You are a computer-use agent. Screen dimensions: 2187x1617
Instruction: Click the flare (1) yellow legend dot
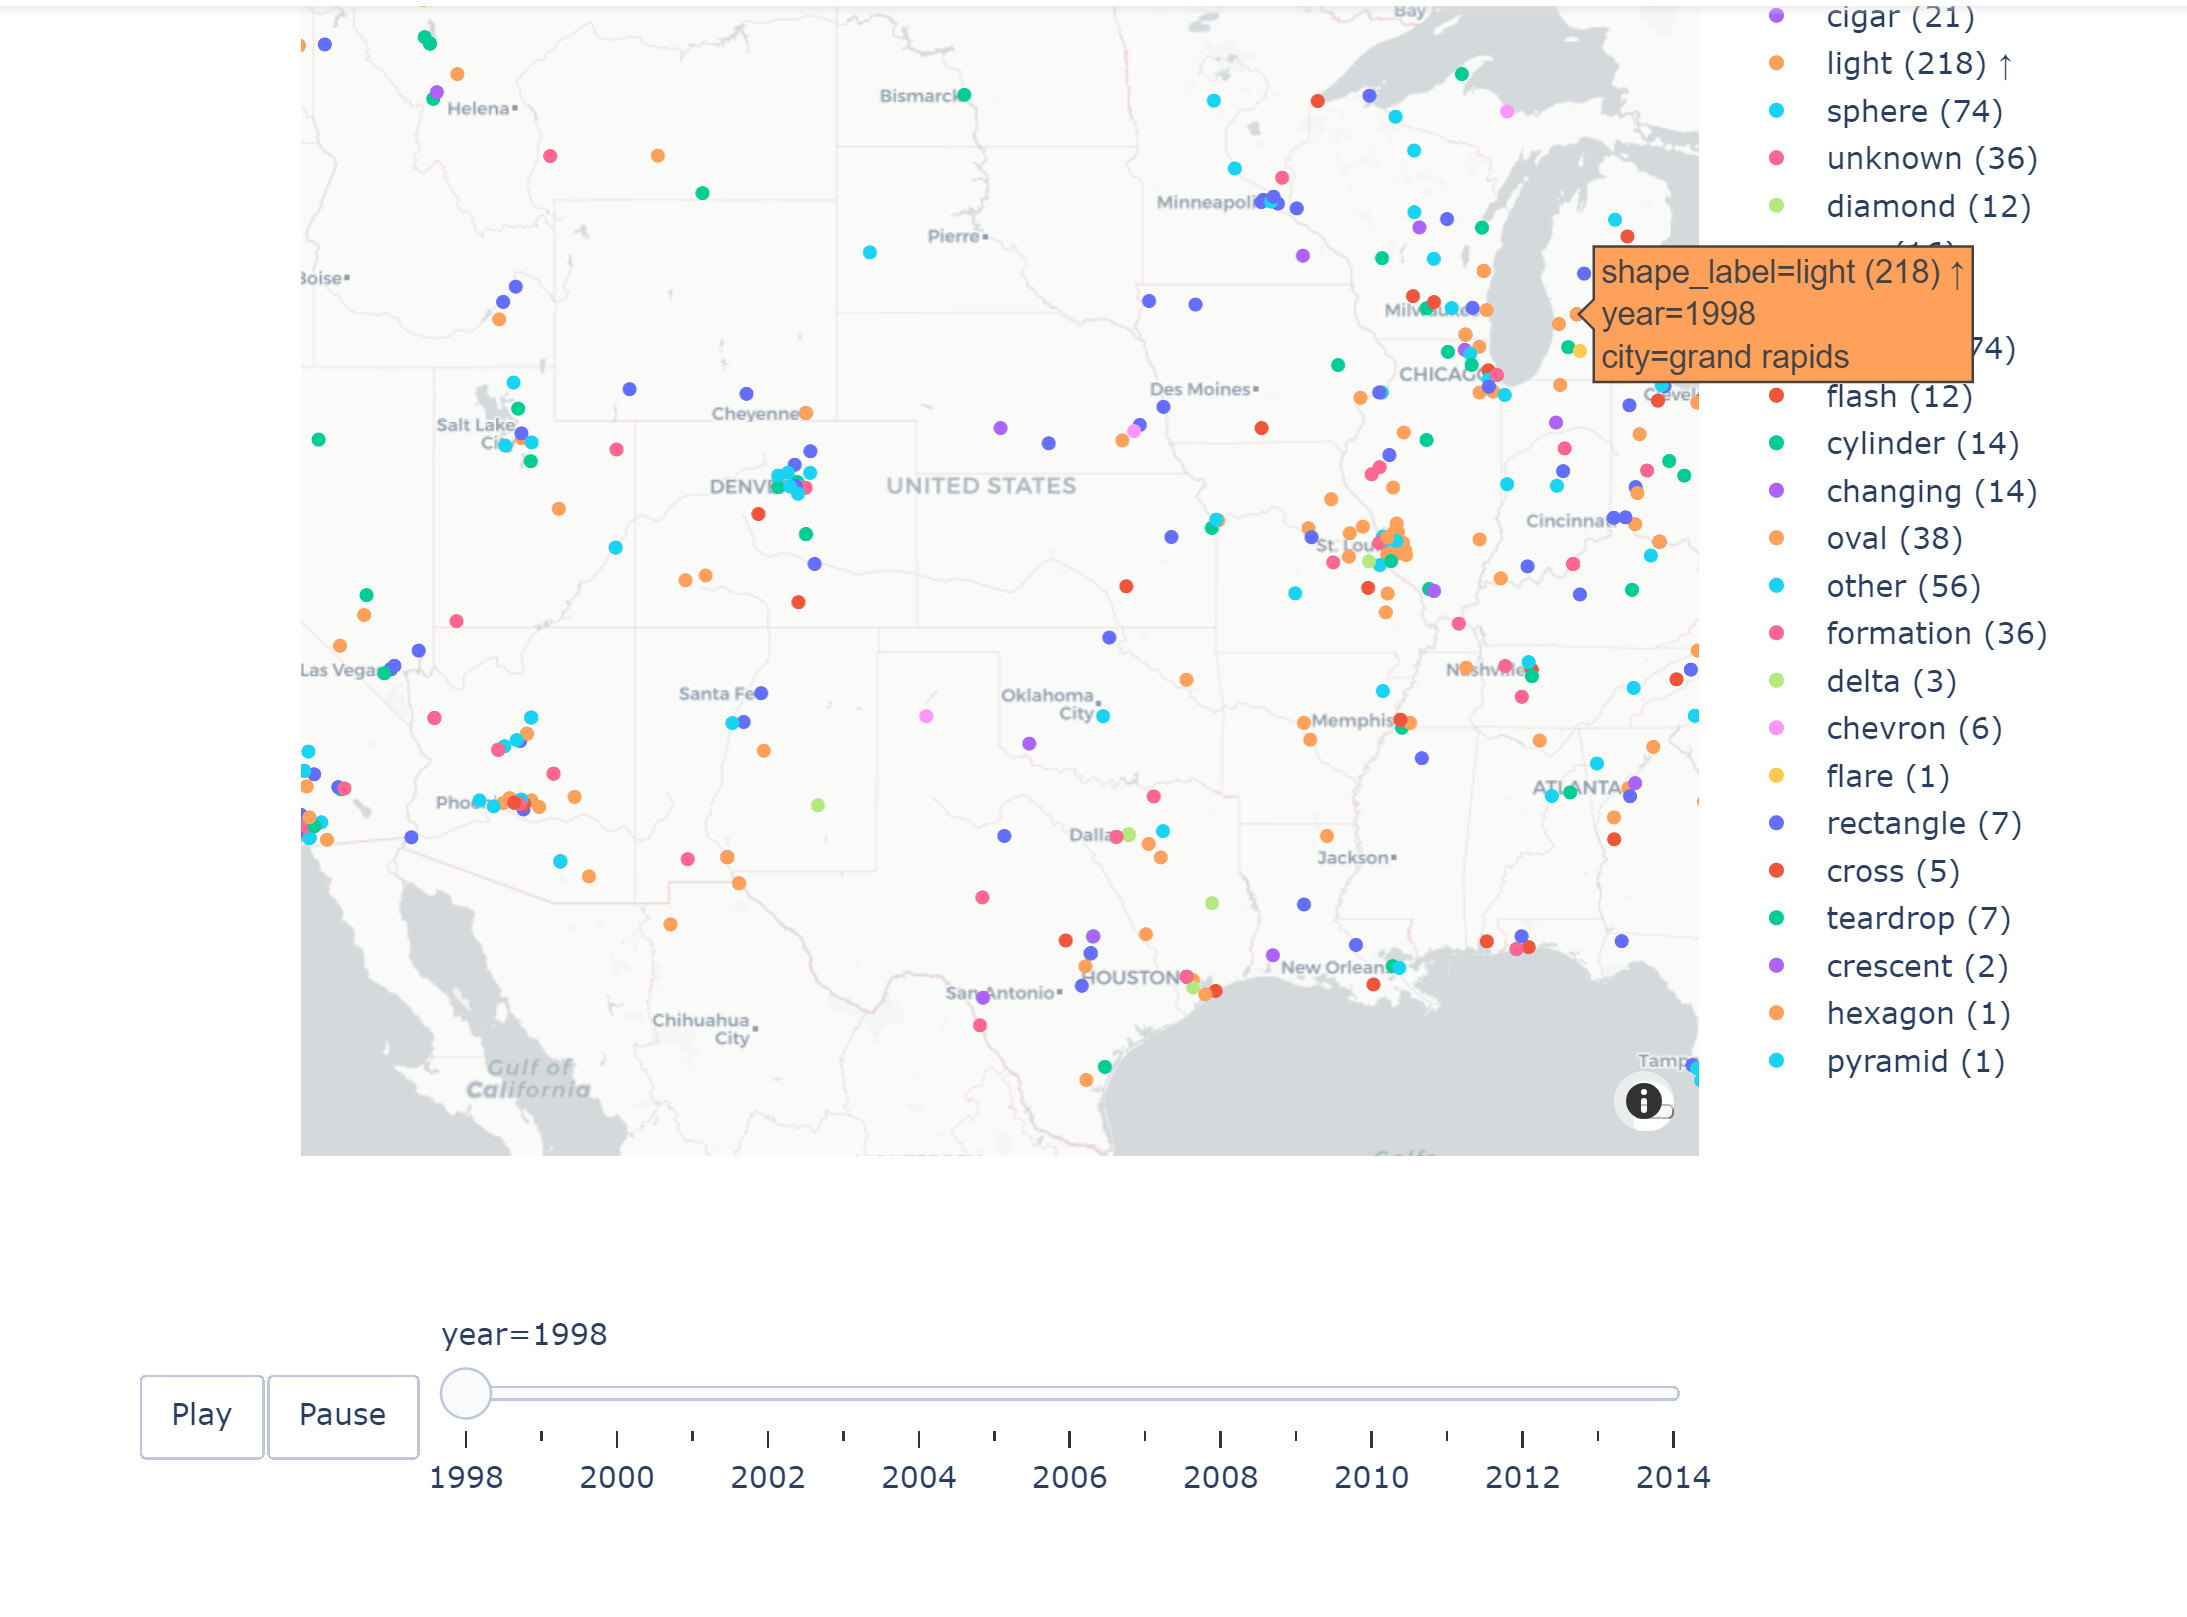pos(1776,776)
